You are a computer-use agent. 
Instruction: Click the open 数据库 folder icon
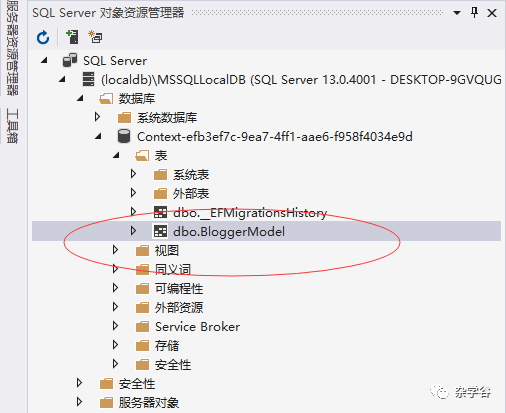[x=106, y=99]
